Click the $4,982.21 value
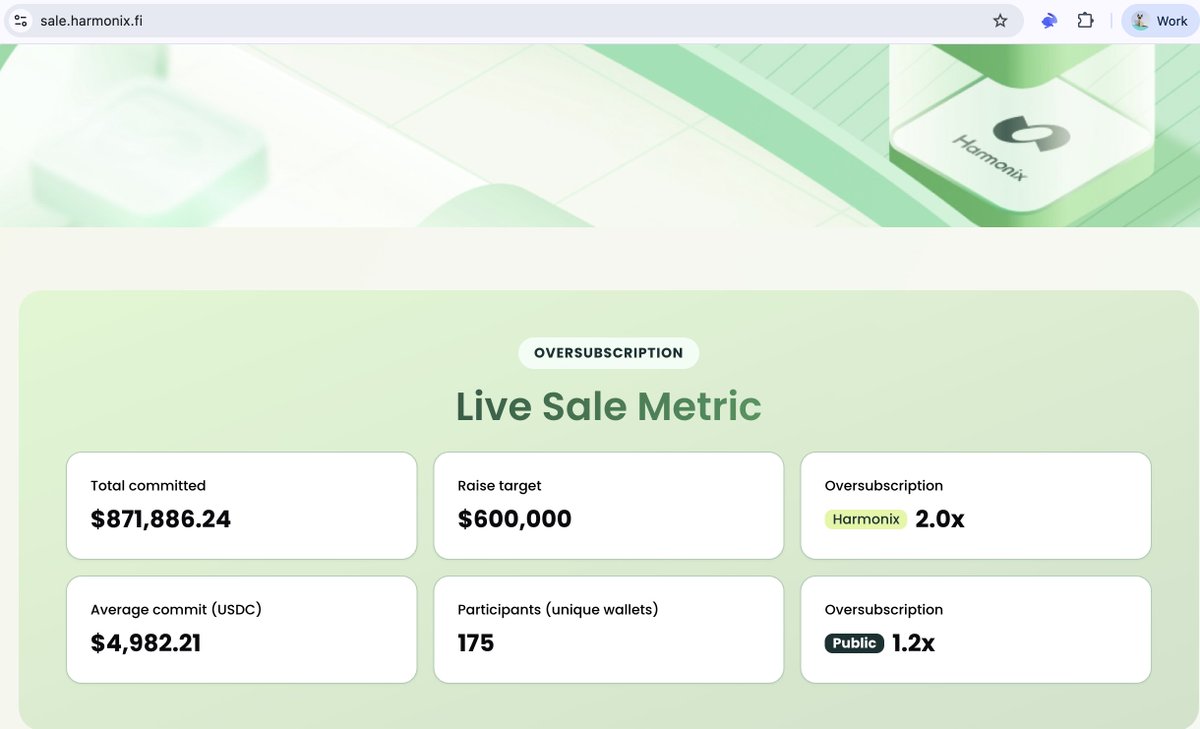 (146, 643)
